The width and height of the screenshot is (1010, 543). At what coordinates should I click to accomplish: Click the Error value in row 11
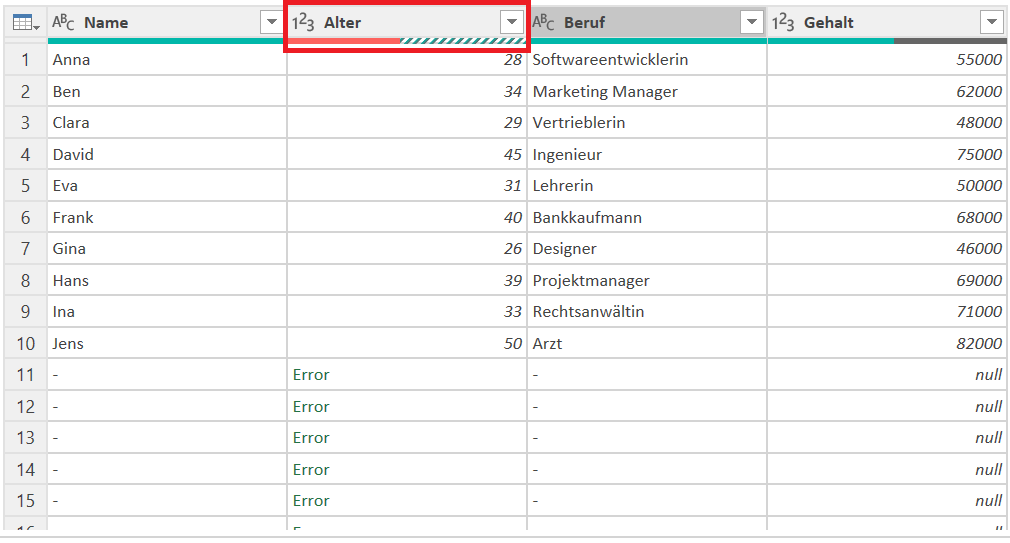point(311,375)
